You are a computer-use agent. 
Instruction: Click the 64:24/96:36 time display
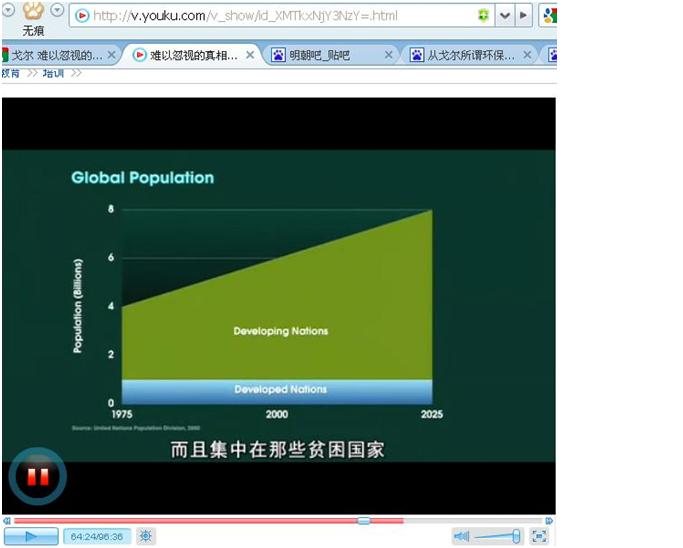coord(97,536)
